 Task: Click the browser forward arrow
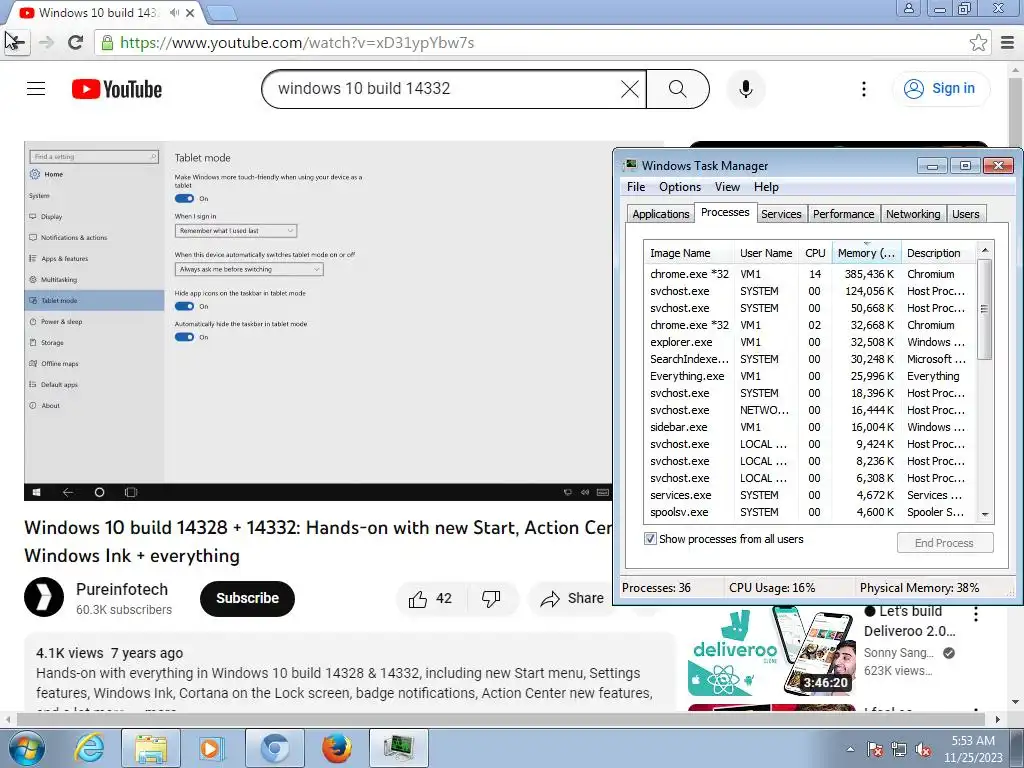(x=46, y=42)
